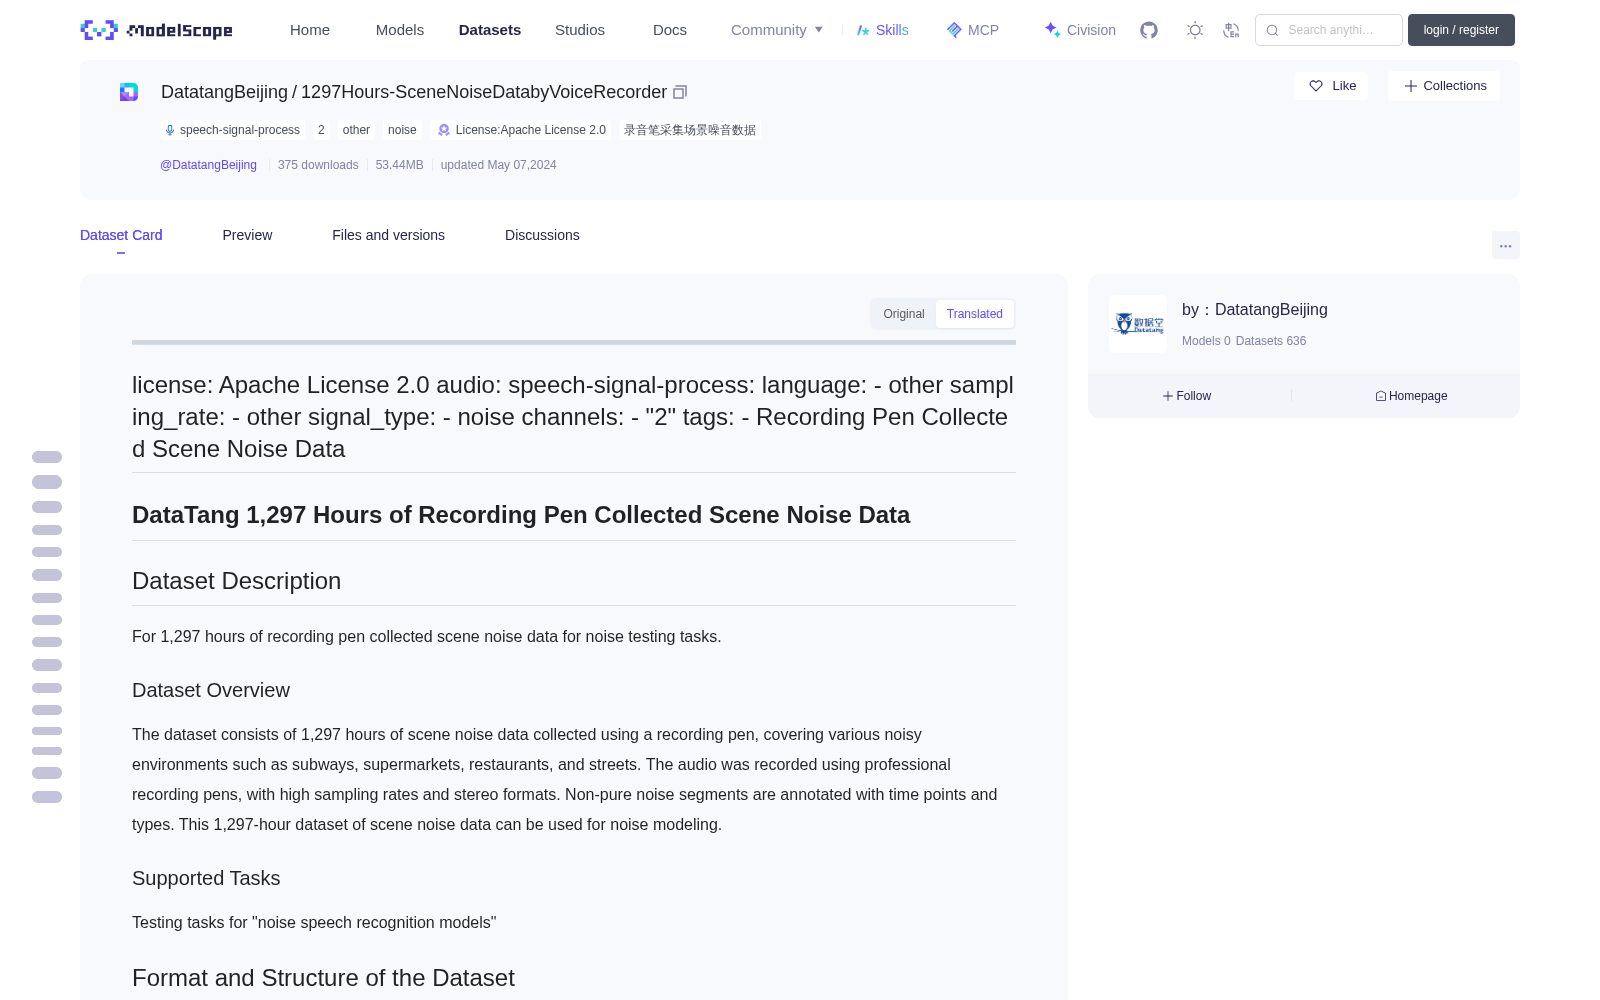This screenshot has height=1000, width=1600.
Task: Open the GitHub icon link
Action: click(1149, 30)
